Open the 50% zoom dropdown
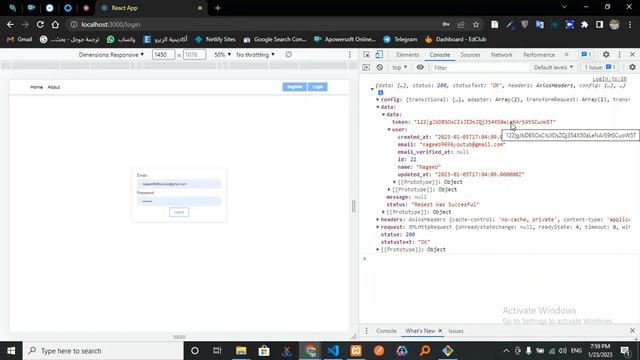This screenshot has height=360, width=640. coord(222,55)
